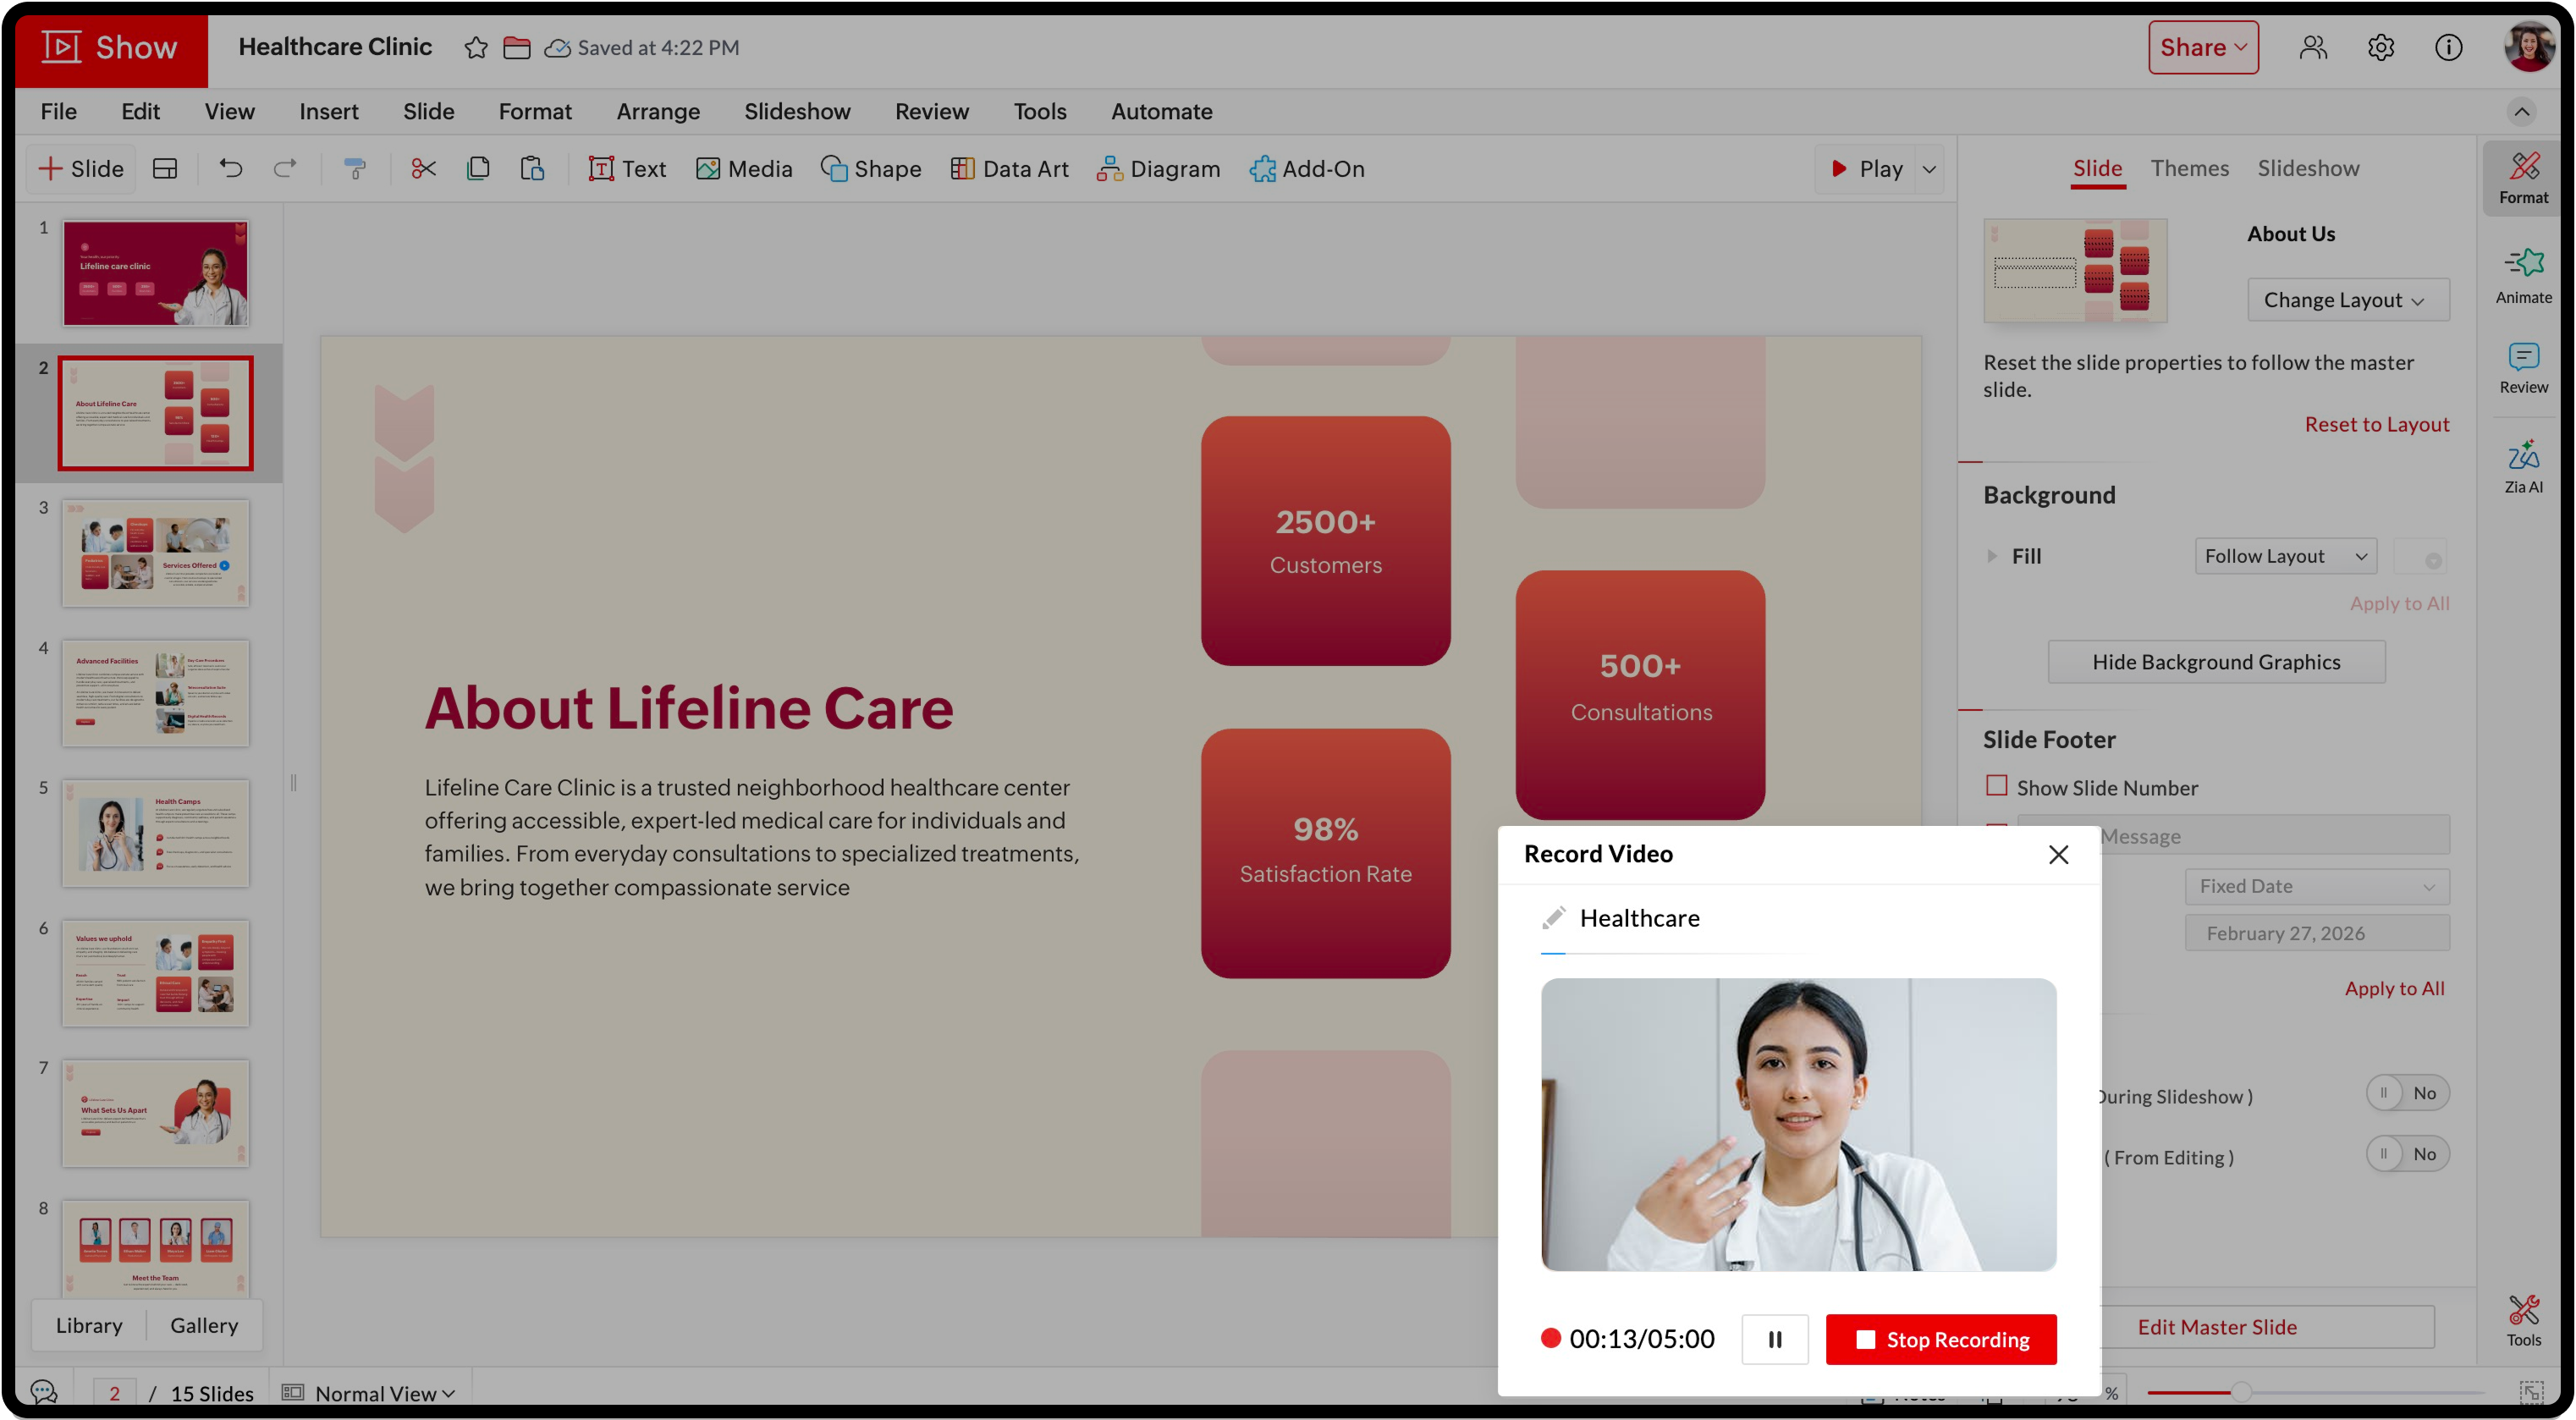Click the Paste clipboard icon
This screenshot has width=2576, height=1420.
click(532, 169)
